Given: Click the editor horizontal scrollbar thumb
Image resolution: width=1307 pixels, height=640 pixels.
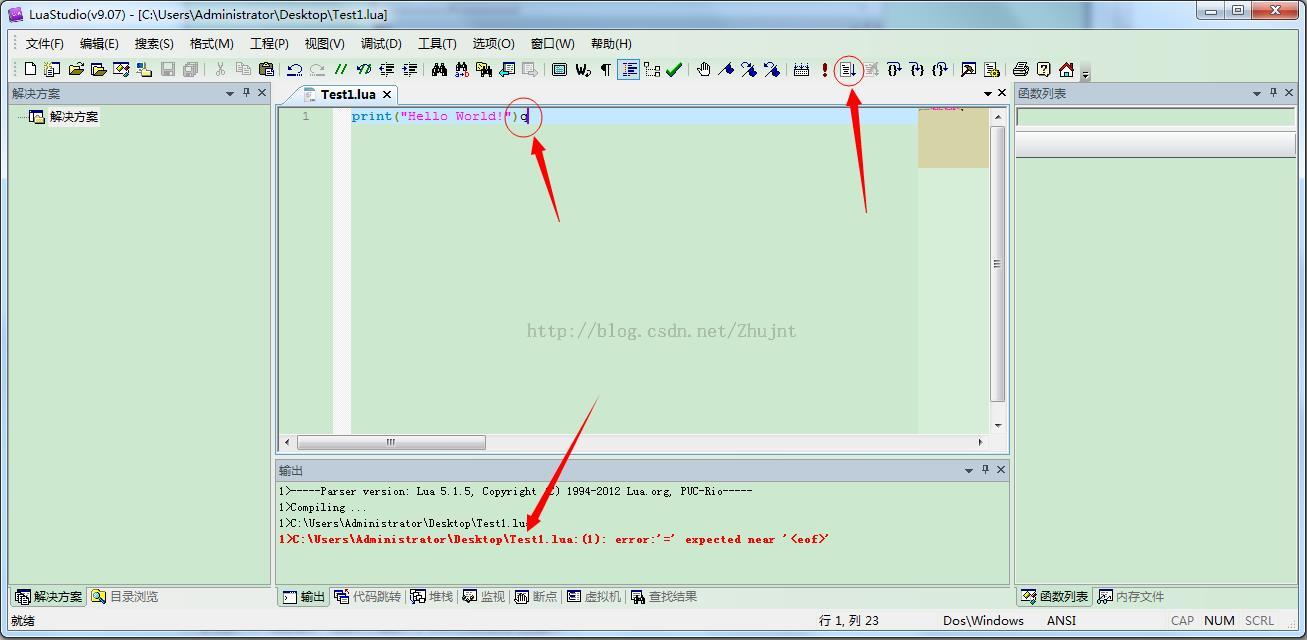Looking at the screenshot, I should 391,442.
